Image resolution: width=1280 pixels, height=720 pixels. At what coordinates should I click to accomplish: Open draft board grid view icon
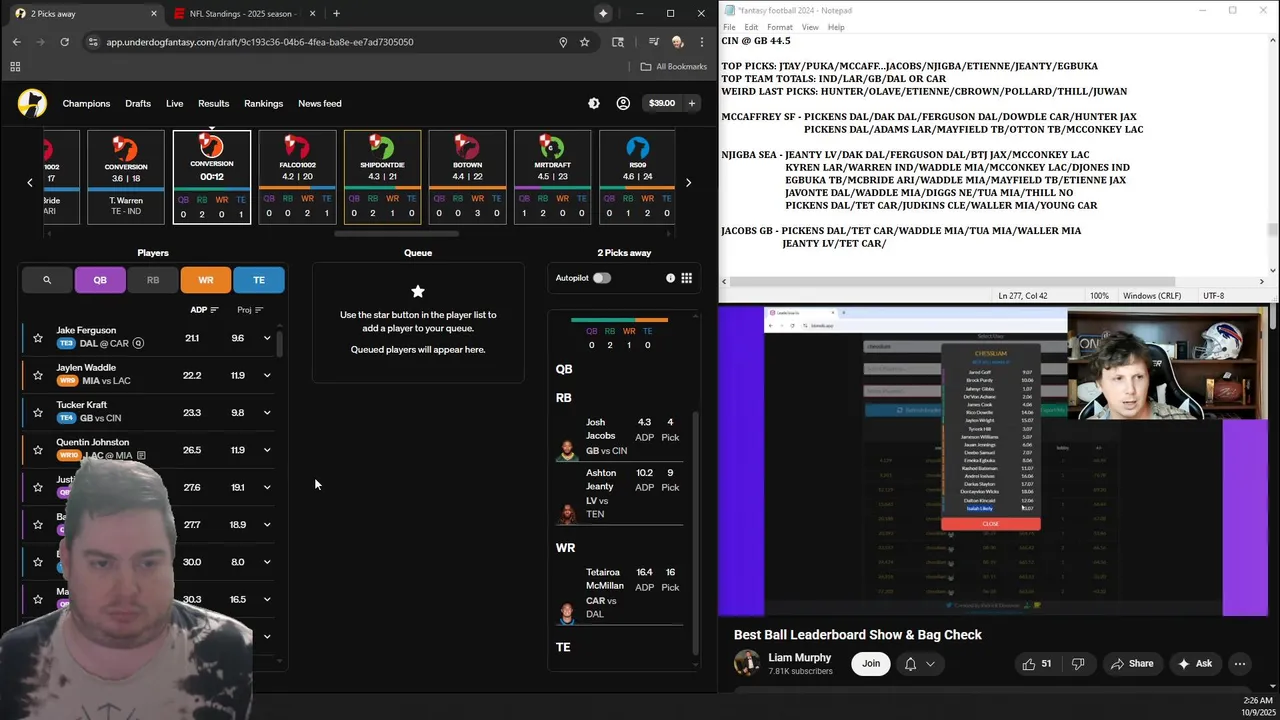pyautogui.click(x=686, y=278)
